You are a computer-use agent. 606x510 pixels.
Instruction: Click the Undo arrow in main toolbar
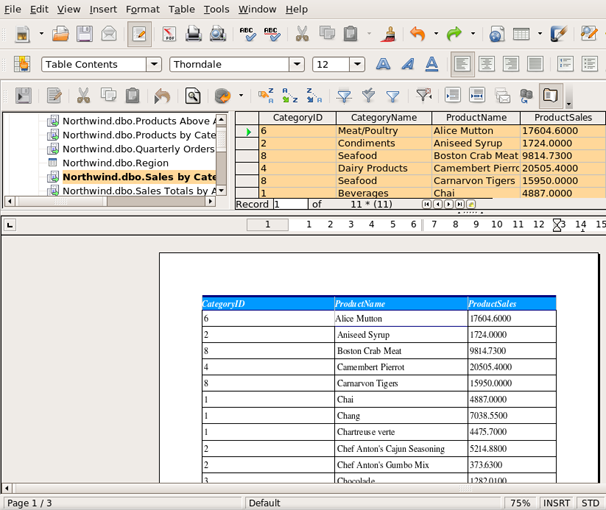pos(418,34)
